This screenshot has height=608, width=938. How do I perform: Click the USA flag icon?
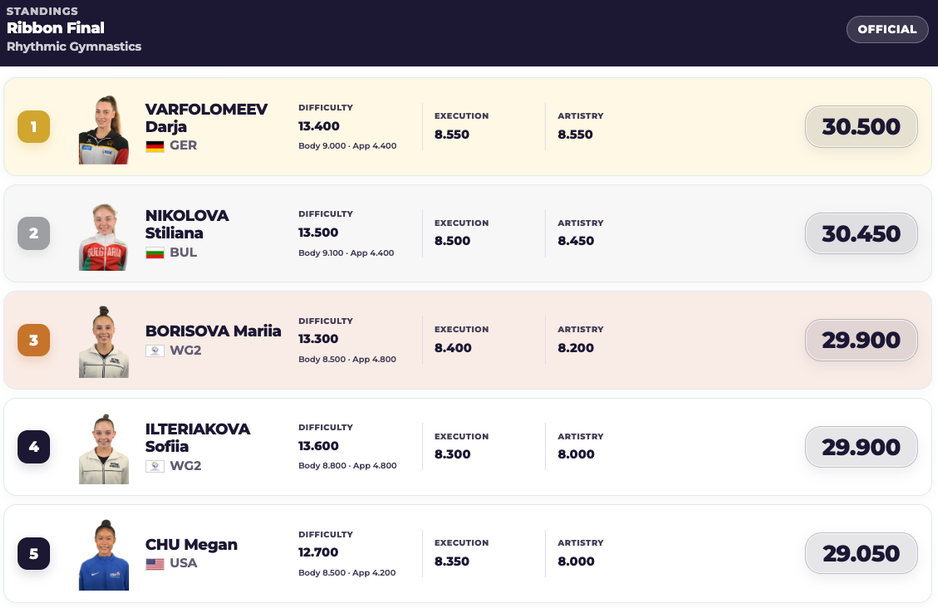pyautogui.click(x=155, y=564)
